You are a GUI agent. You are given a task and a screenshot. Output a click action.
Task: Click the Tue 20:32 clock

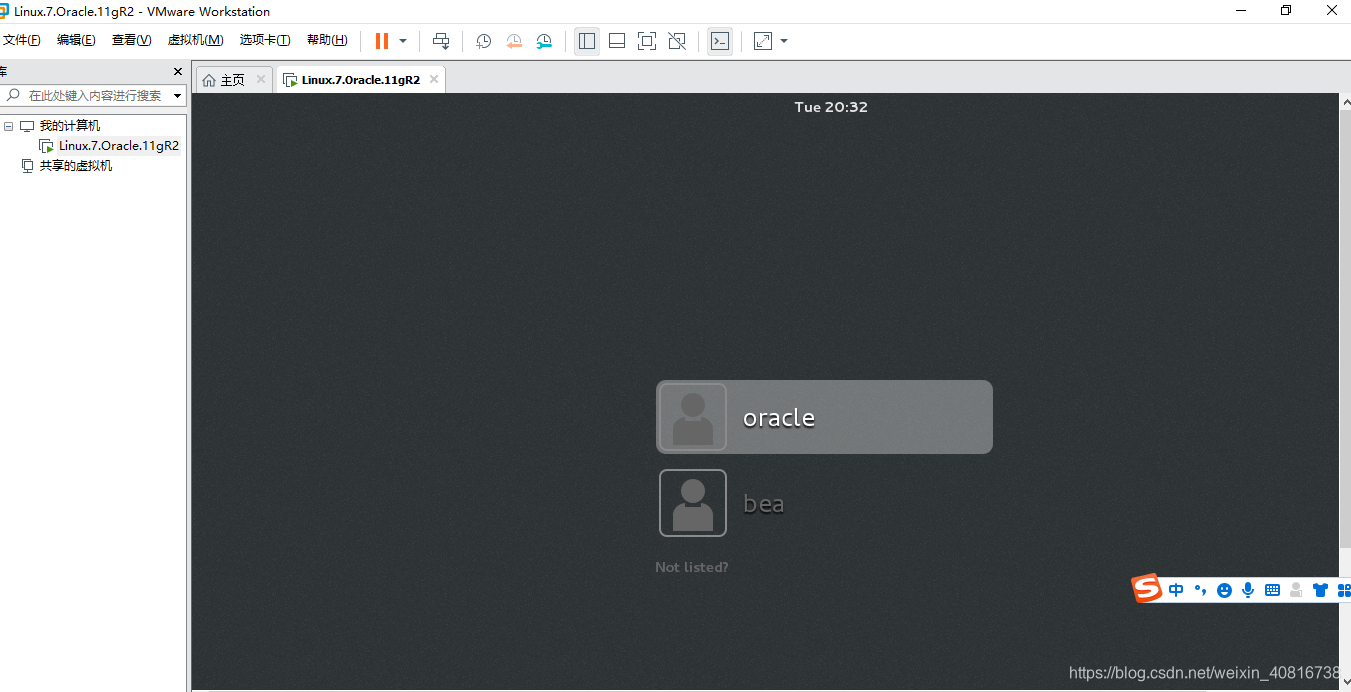[x=831, y=107]
